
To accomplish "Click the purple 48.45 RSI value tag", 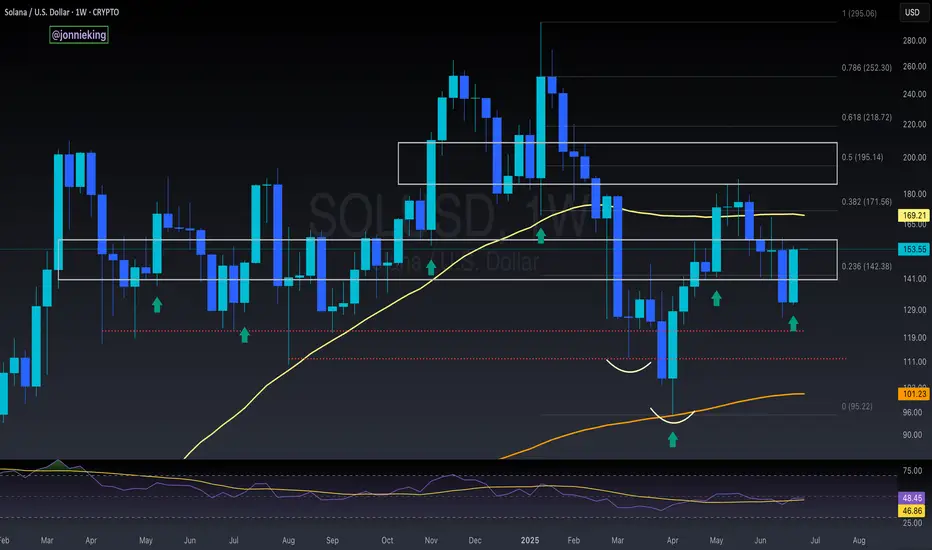I will click(912, 498).
